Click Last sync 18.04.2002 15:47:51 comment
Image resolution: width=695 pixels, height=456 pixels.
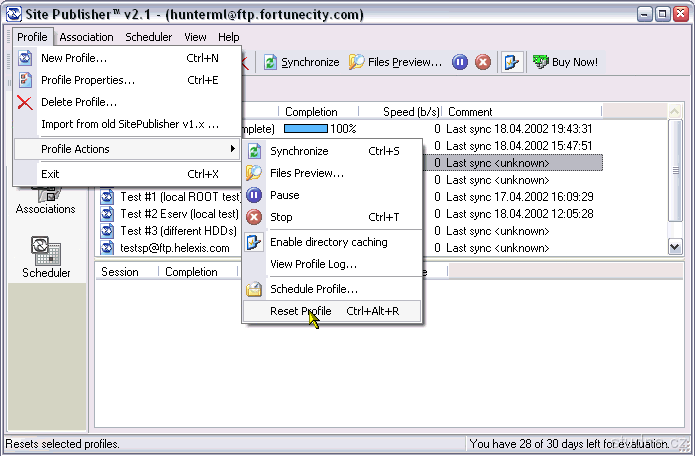click(x=519, y=146)
